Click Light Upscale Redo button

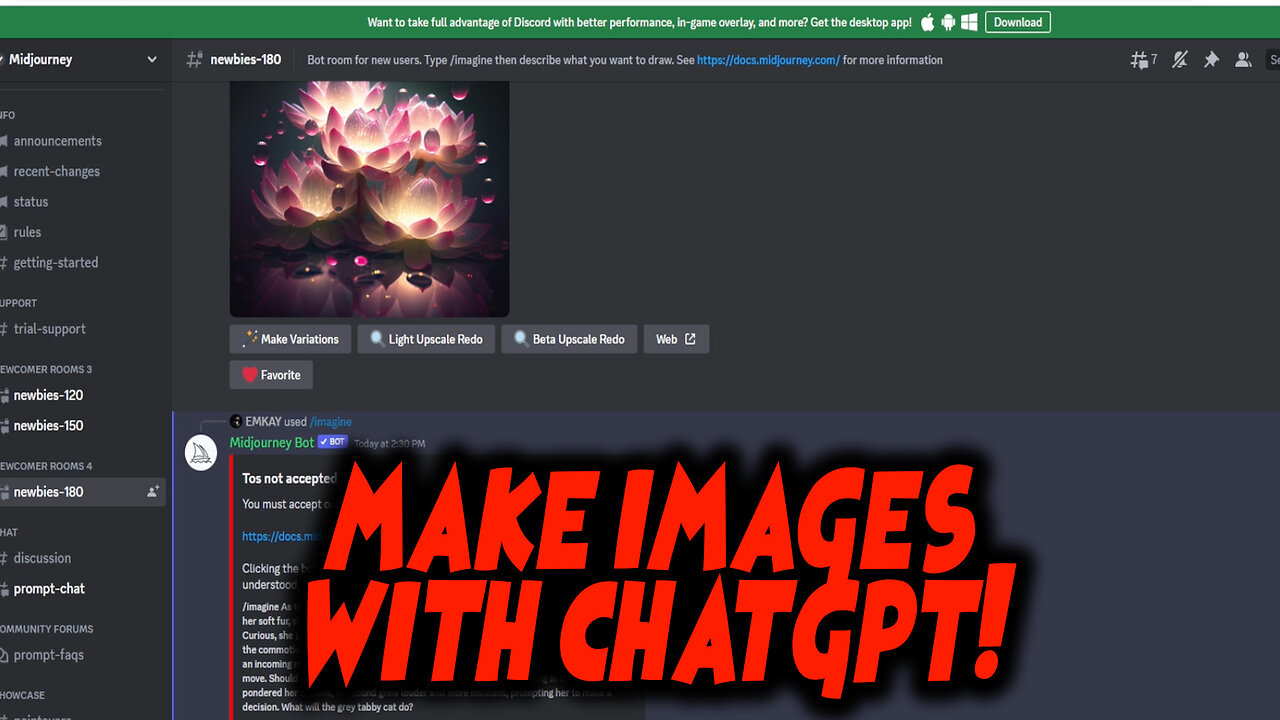tap(426, 339)
